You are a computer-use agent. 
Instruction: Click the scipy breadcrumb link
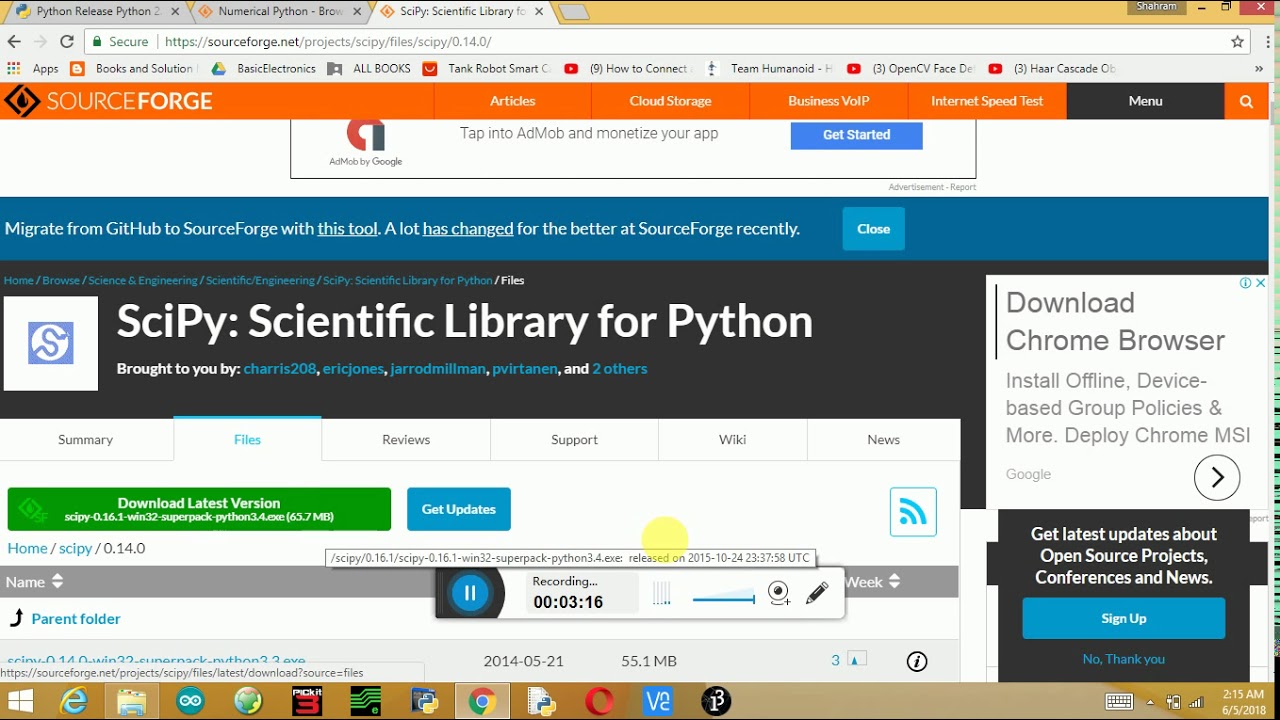[x=75, y=548]
